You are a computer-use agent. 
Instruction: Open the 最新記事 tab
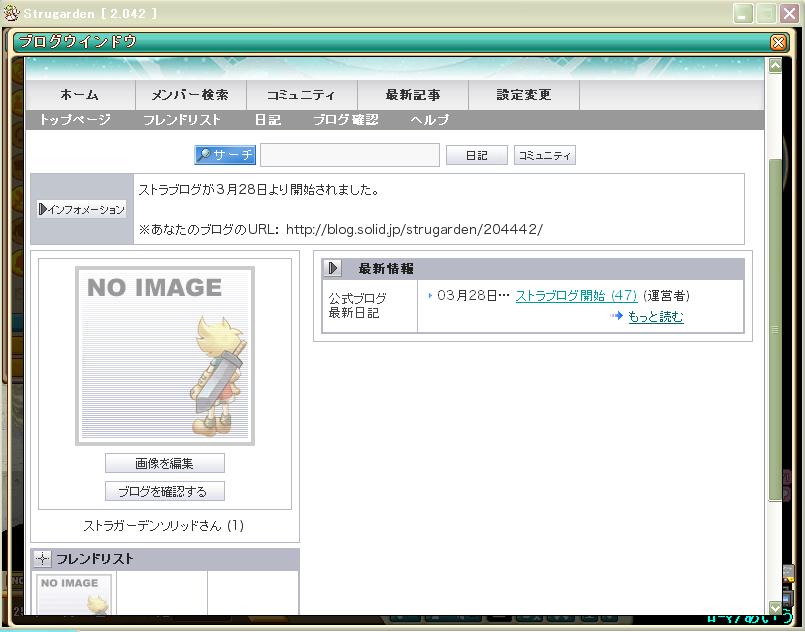click(412, 95)
